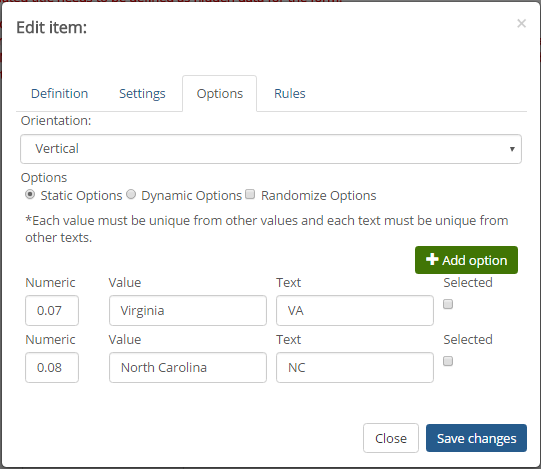Check Selected for the Virginia option
541x469 pixels.
pyautogui.click(x=448, y=304)
